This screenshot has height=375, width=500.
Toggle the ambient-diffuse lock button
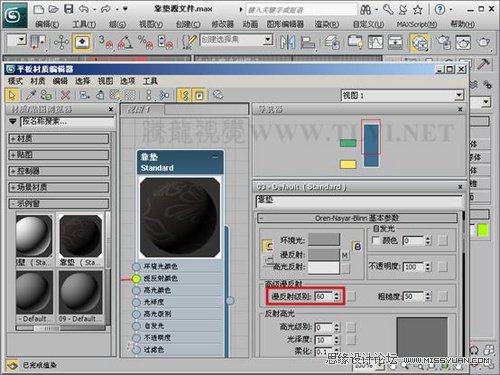(268, 246)
